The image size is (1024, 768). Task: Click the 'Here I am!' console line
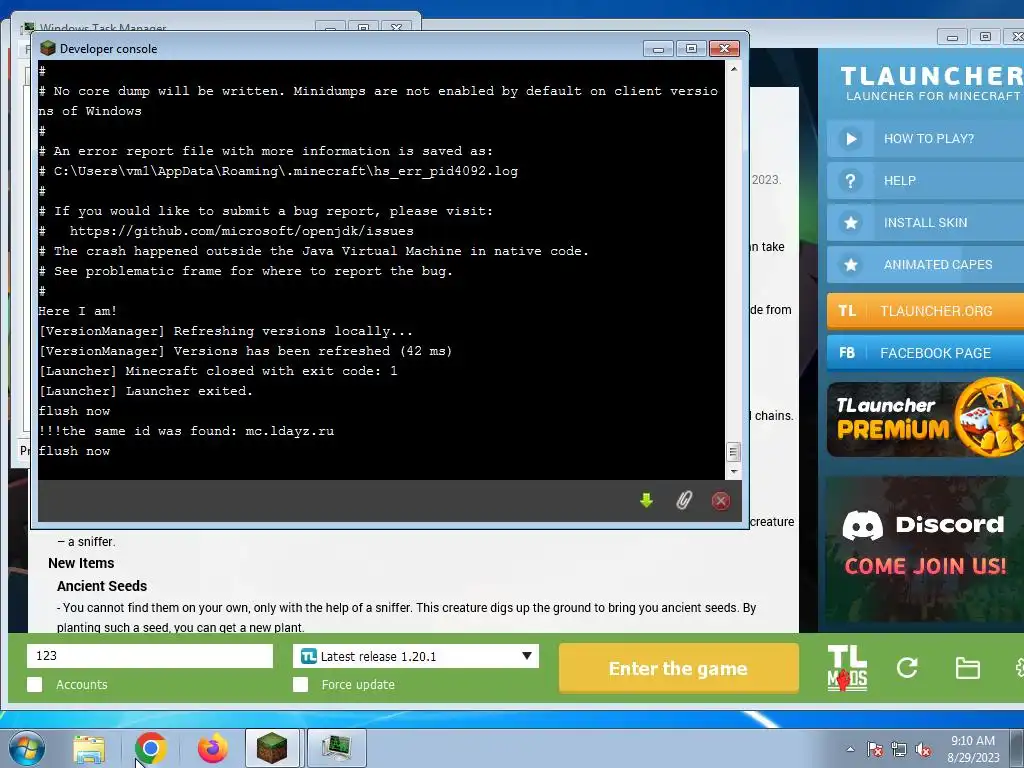click(x=78, y=312)
